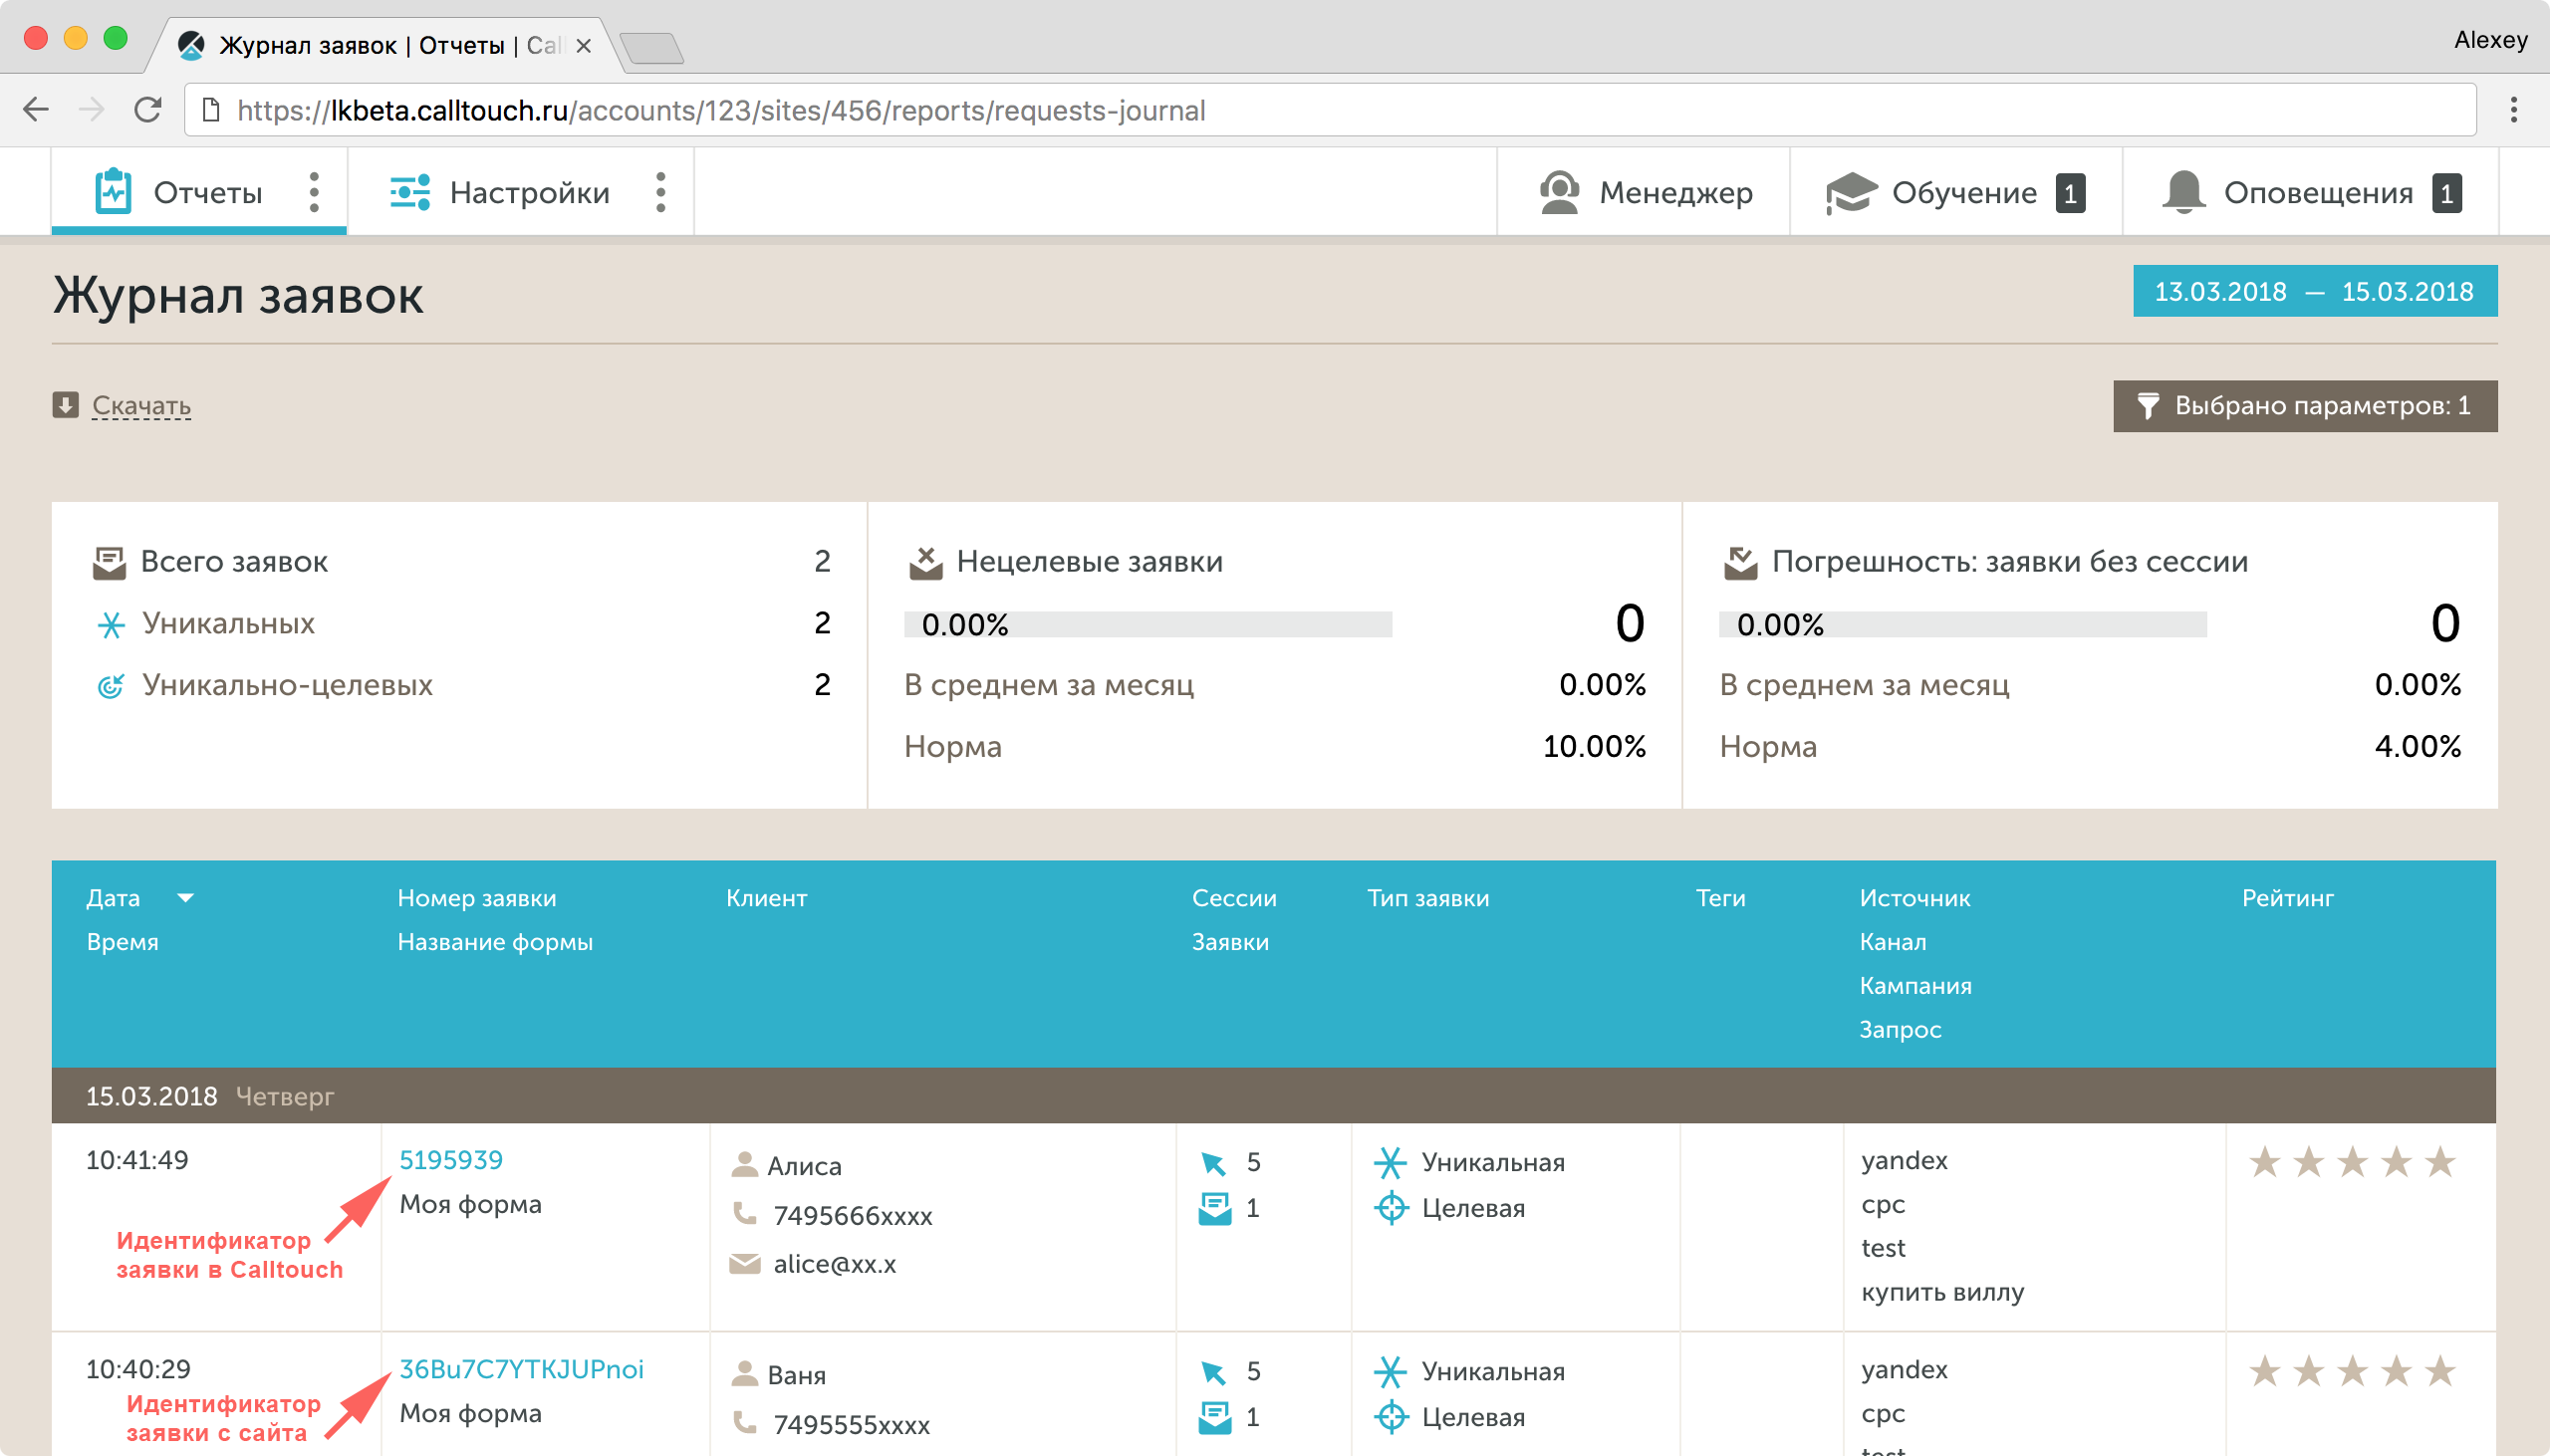Viewport: 2550px width, 1456px height.
Task: Click the Уникальных asterisk icon
Action: click(111, 625)
